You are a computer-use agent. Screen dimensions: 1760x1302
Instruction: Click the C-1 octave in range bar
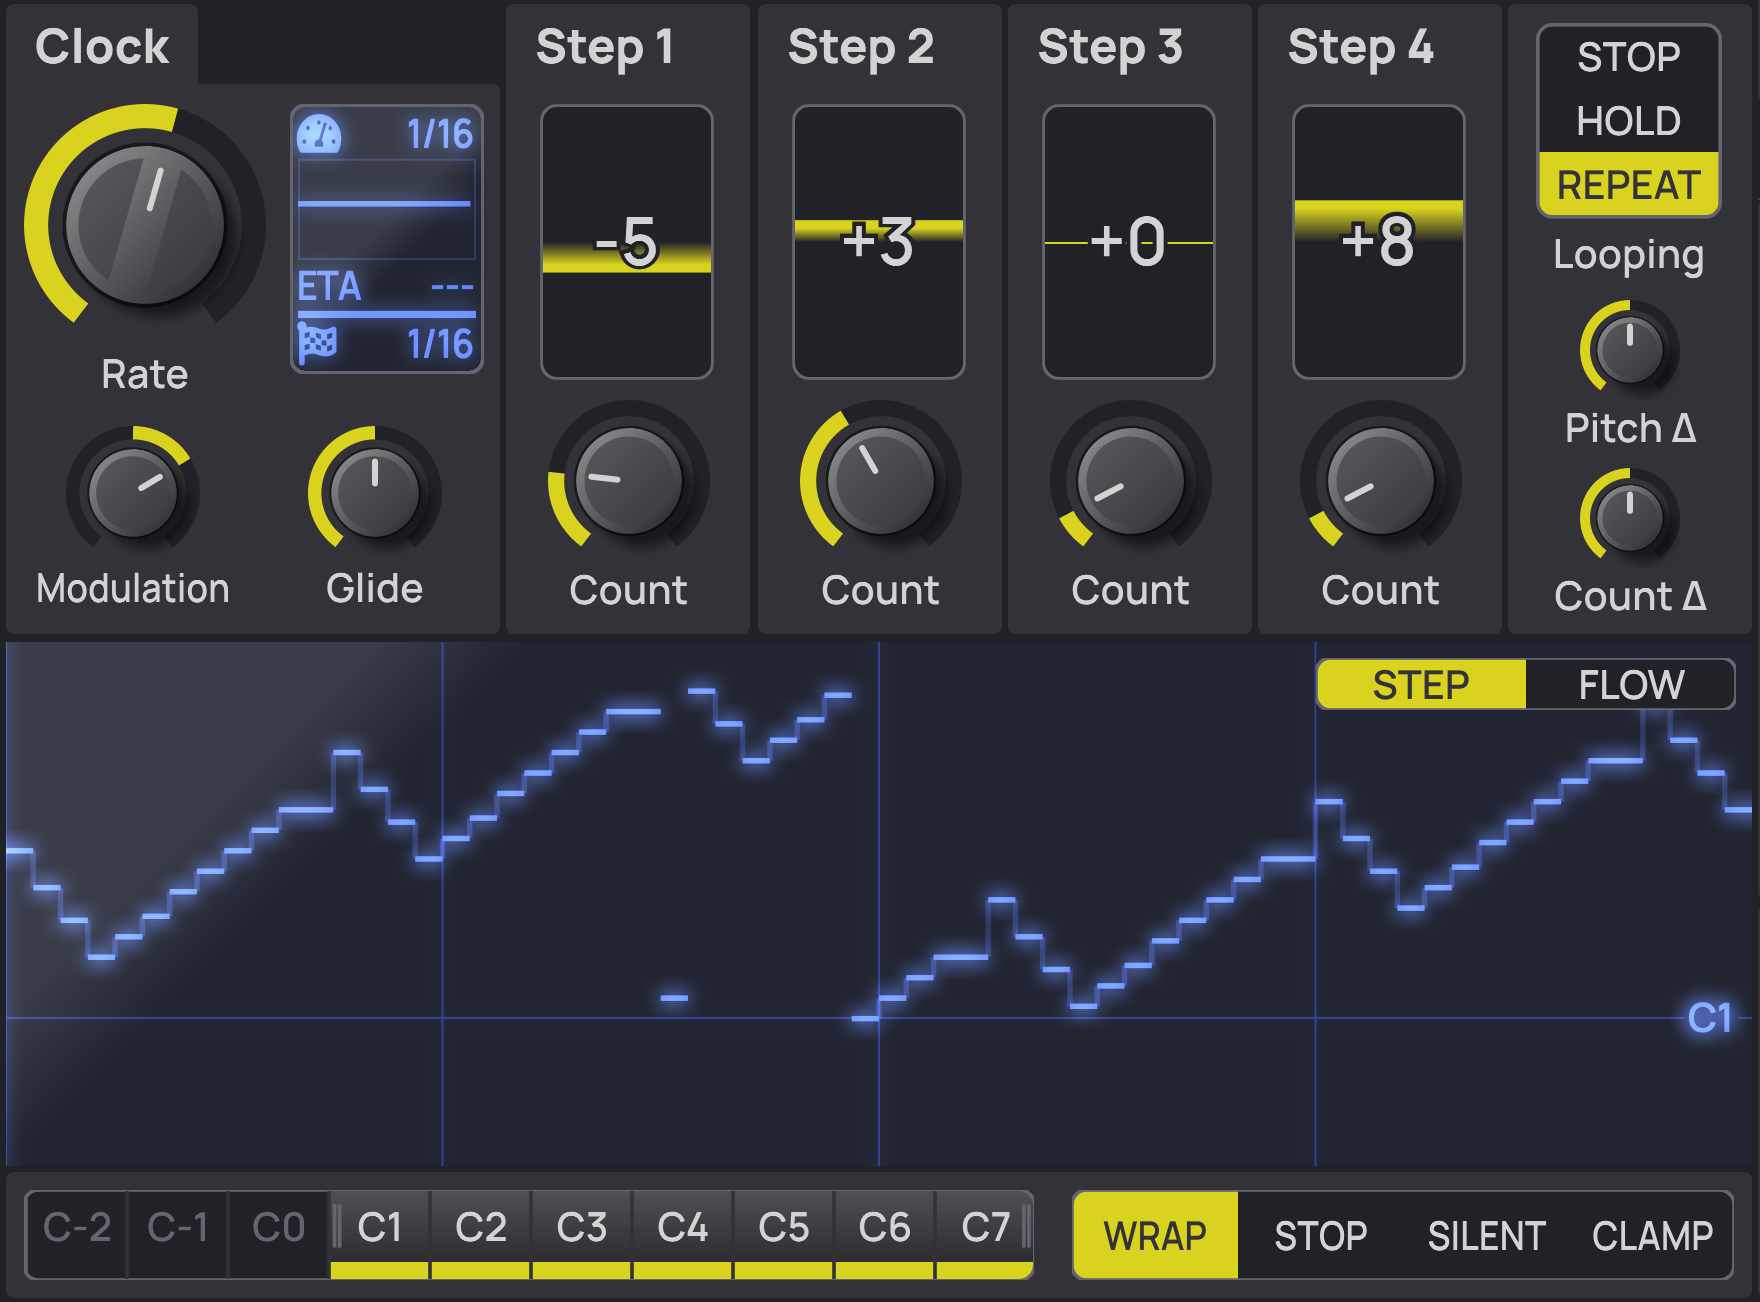point(178,1234)
